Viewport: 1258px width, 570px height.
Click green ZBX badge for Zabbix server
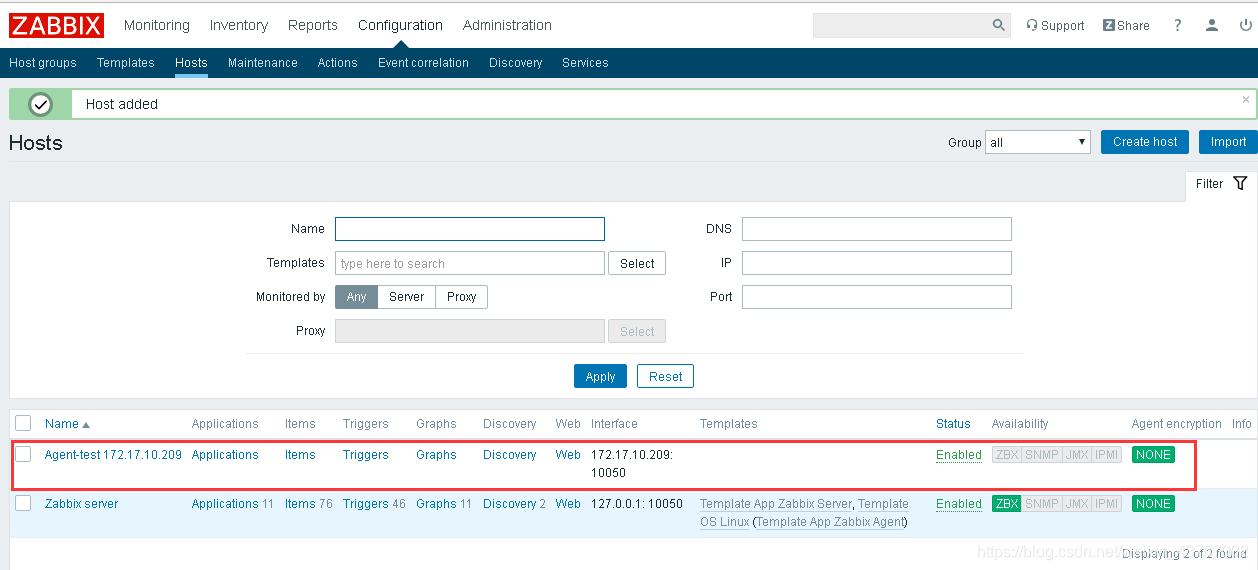[x=1007, y=504]
